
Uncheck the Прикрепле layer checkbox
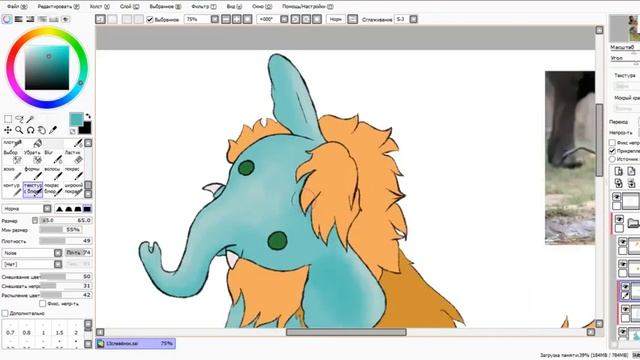(x=612, y=151)
